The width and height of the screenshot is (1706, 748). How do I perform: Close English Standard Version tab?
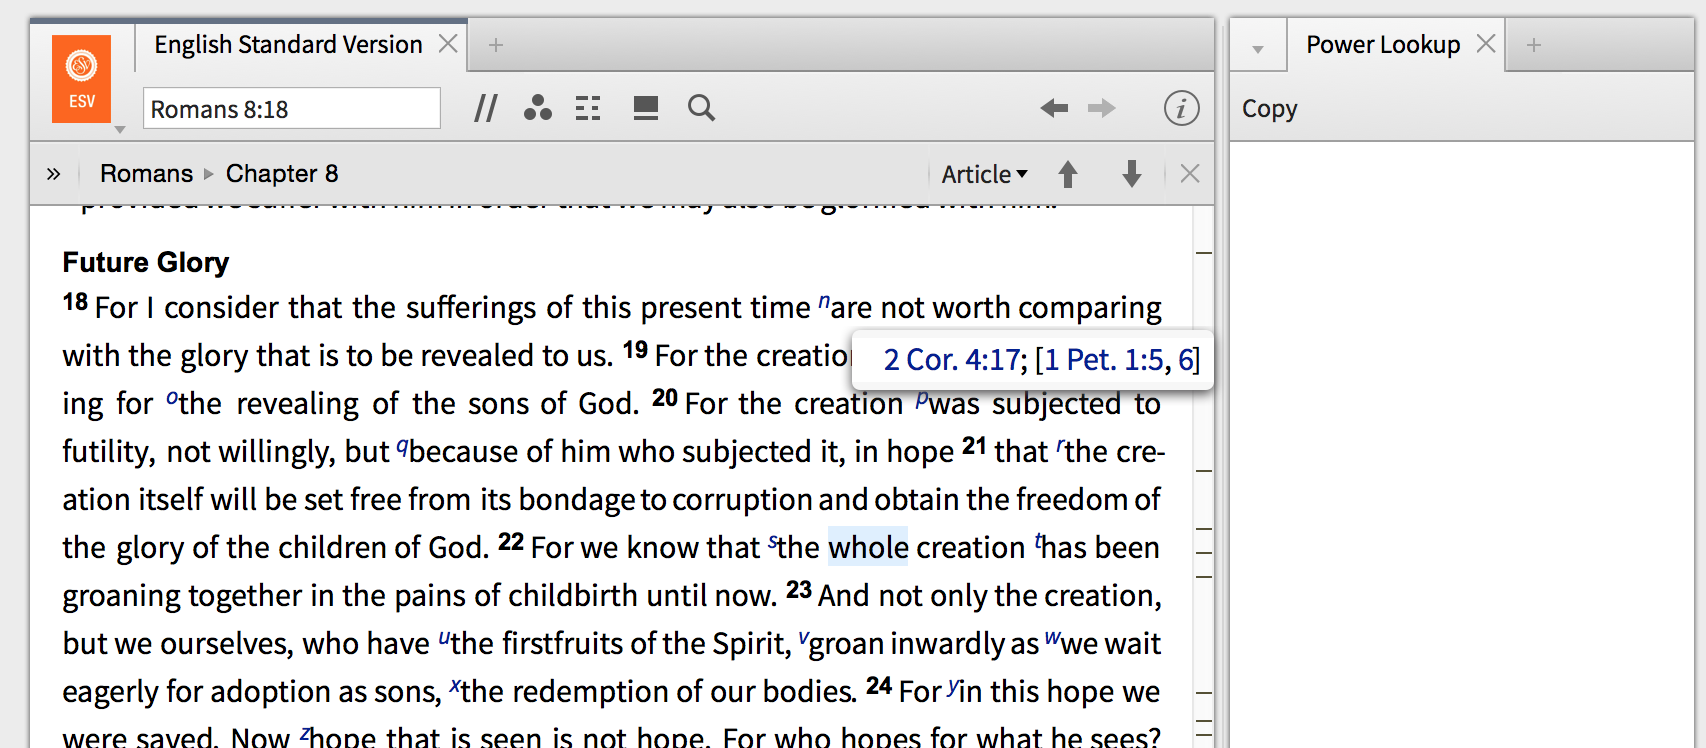click(448, 44)
